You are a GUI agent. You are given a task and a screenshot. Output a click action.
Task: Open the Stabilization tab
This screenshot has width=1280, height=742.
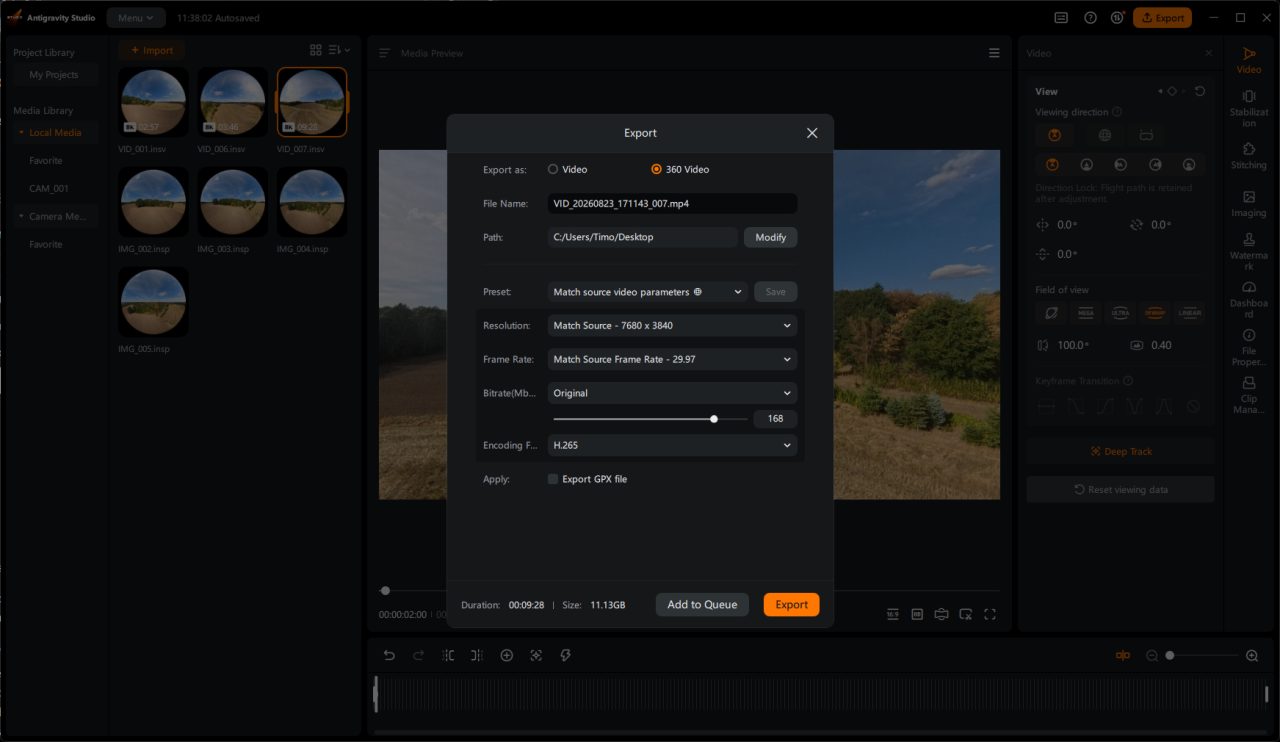1249,109
